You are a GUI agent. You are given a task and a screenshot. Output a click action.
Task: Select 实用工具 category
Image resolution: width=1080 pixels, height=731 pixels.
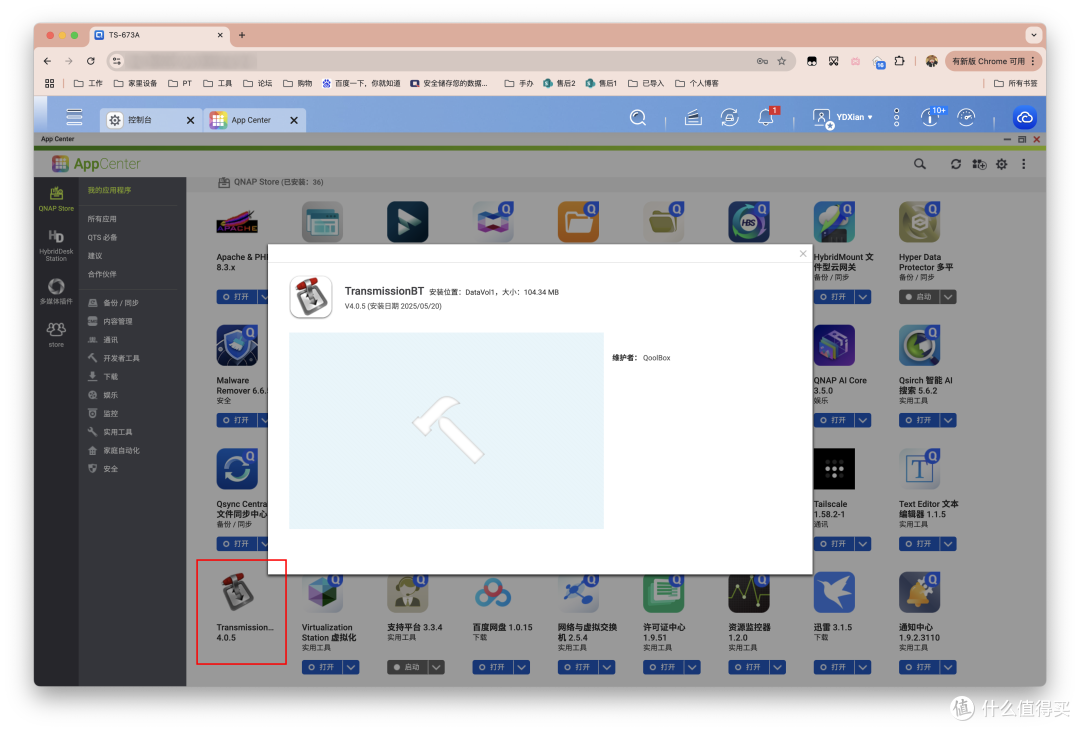click(110, 432)
